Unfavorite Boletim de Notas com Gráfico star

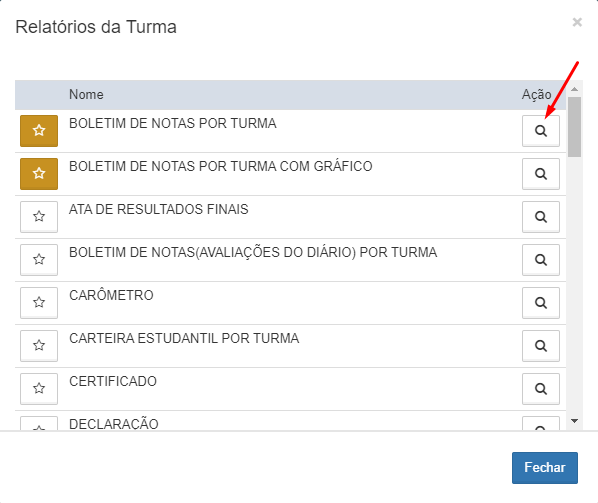pyautogui.click(x=39, y=174)
